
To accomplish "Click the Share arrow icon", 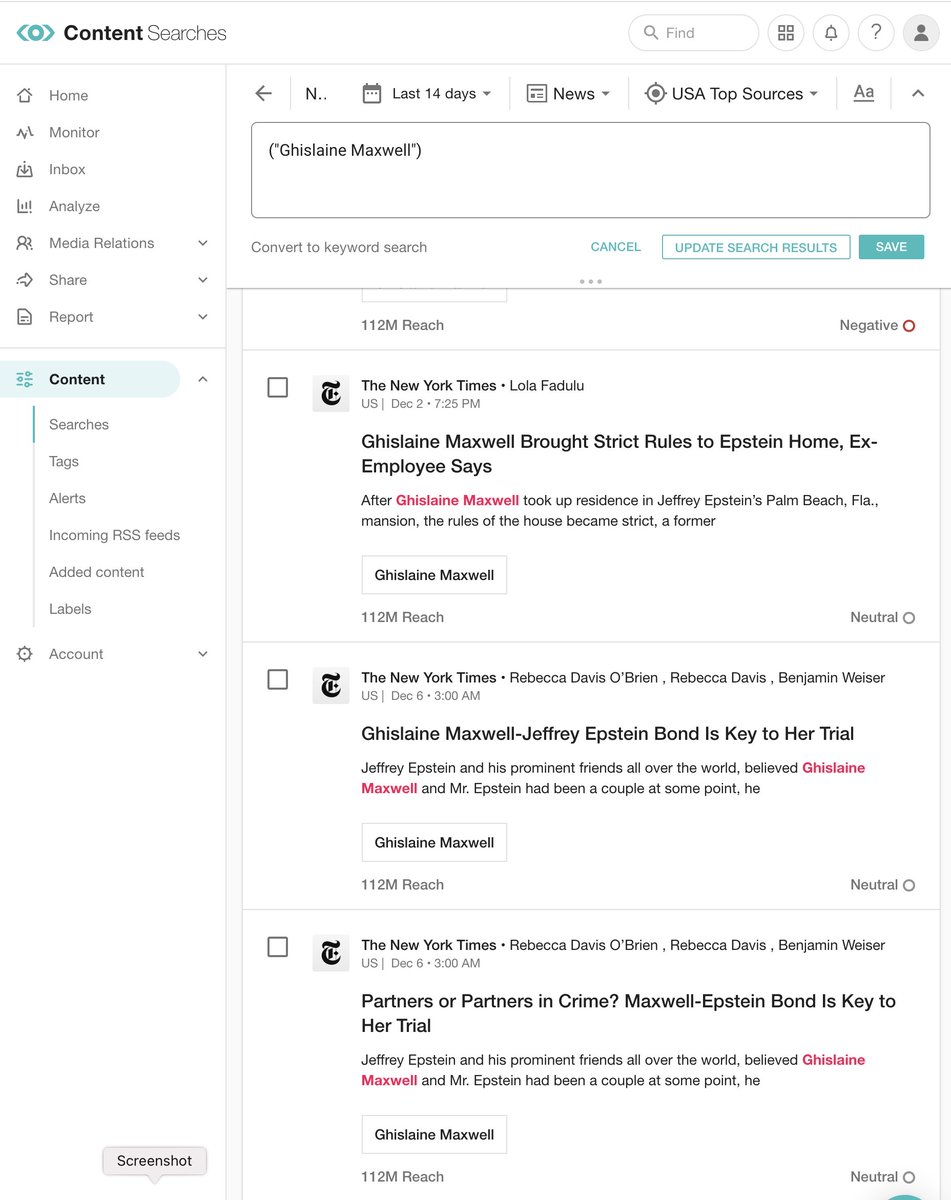I will [25, 280].
